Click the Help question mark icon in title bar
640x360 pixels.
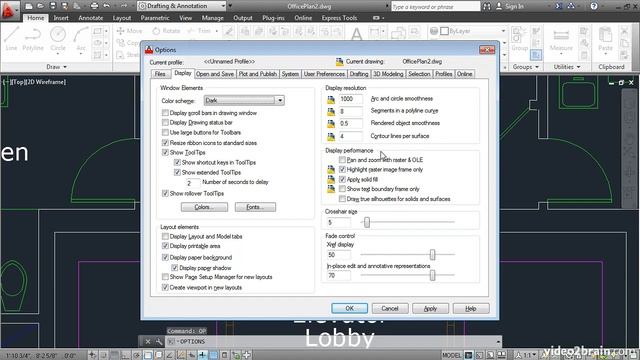click(x=594, y=6)
